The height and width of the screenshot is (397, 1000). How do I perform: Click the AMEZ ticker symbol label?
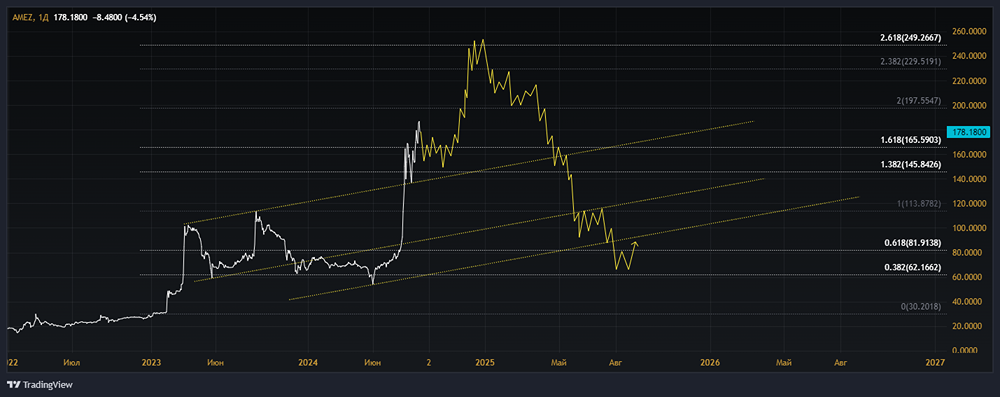24,18
